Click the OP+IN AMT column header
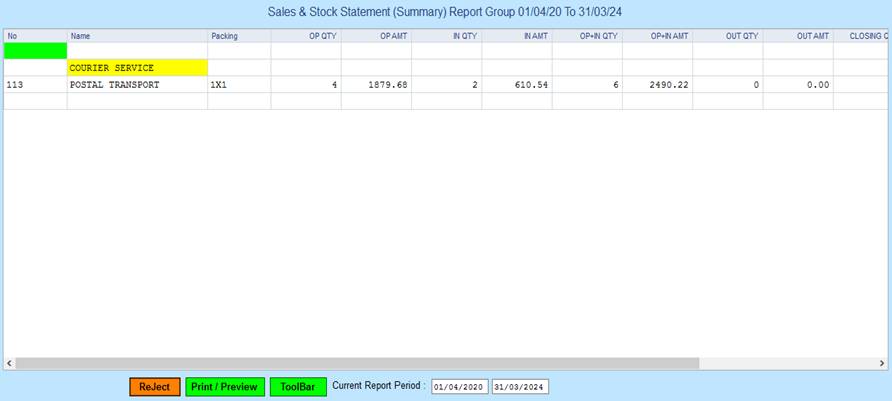Screen dimensions: 892x401 pos(658,36)
